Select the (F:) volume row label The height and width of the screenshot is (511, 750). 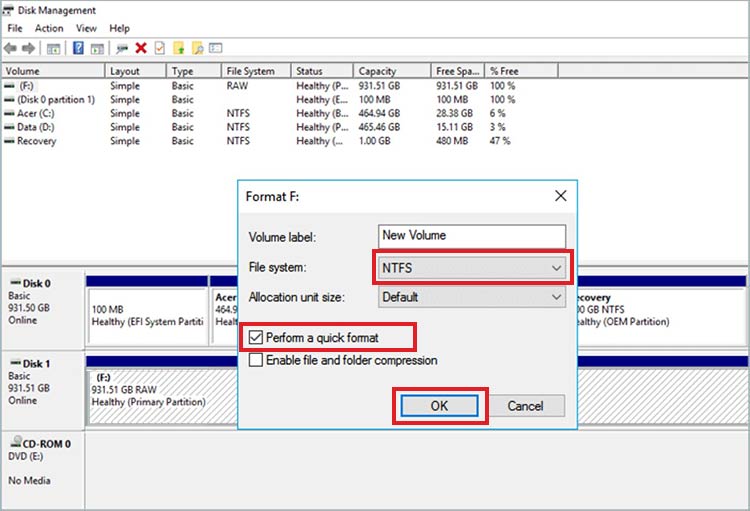(x=26, y=86)
